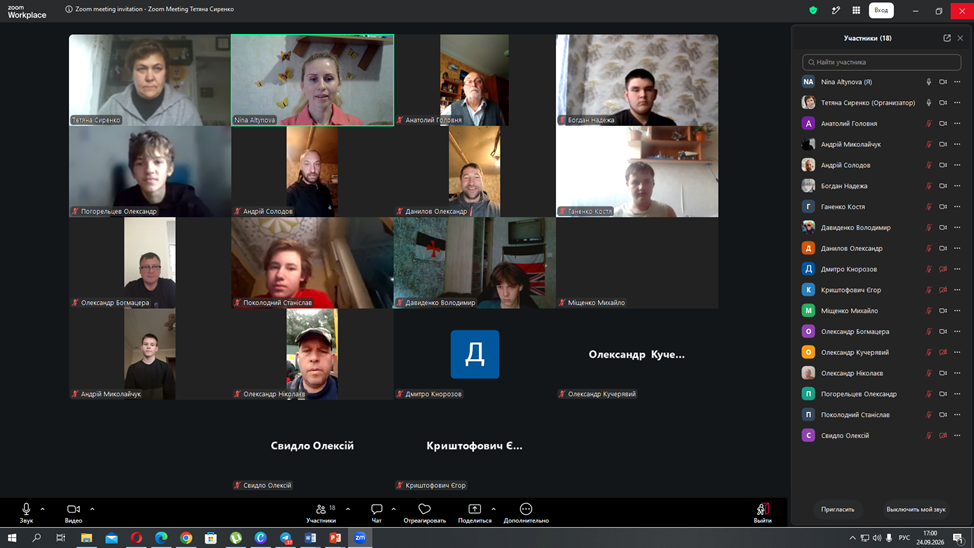Toggle microphone for Тетяна Сиренко in list

pyautogui.click(x=929, y=103)
